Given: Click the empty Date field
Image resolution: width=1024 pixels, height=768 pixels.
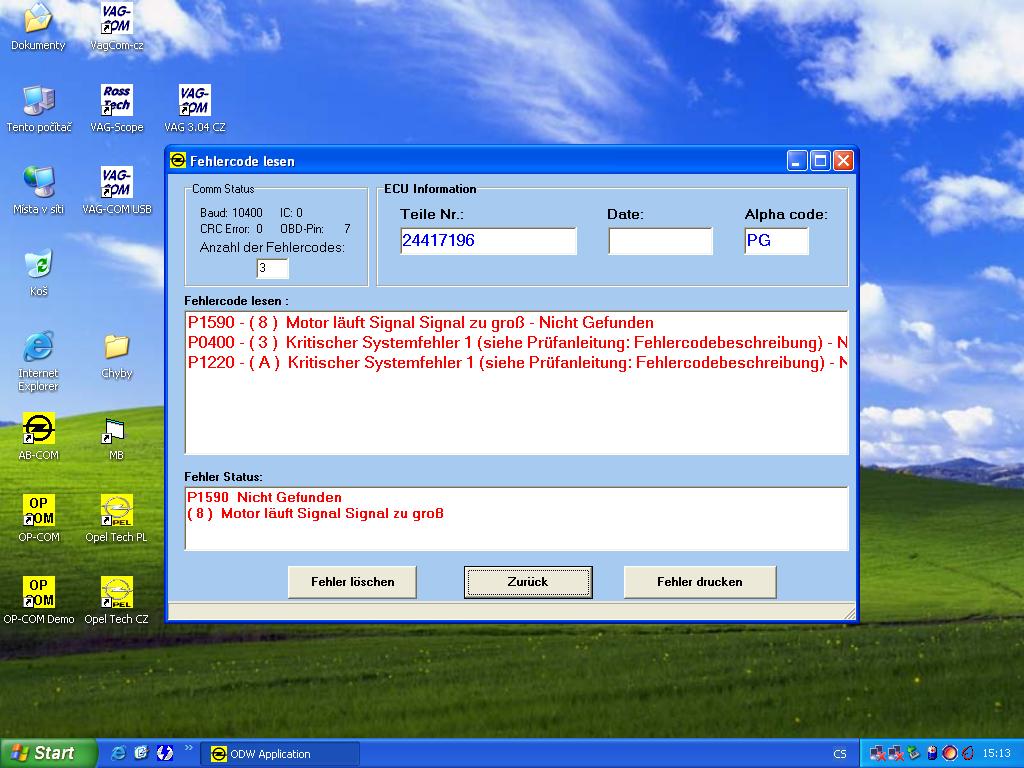Looking at the screenshot, I should [x=660, y=241].
